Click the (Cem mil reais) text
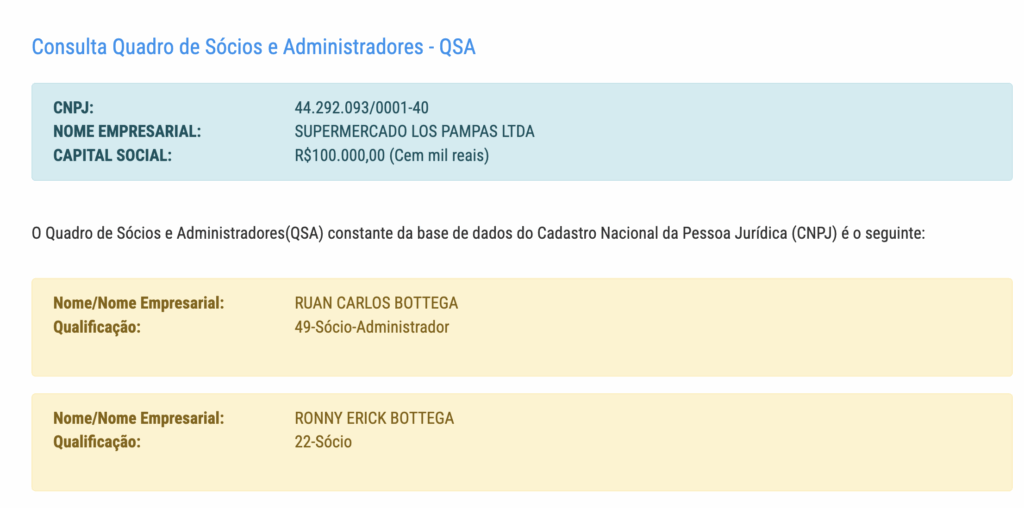 (x=439, y=156)
